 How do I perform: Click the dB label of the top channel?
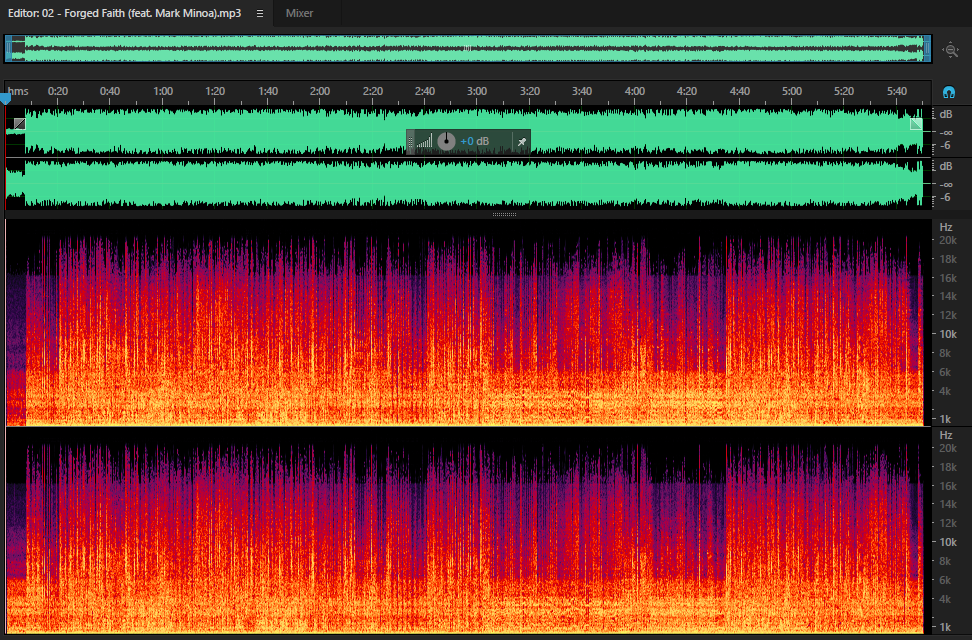945,114
